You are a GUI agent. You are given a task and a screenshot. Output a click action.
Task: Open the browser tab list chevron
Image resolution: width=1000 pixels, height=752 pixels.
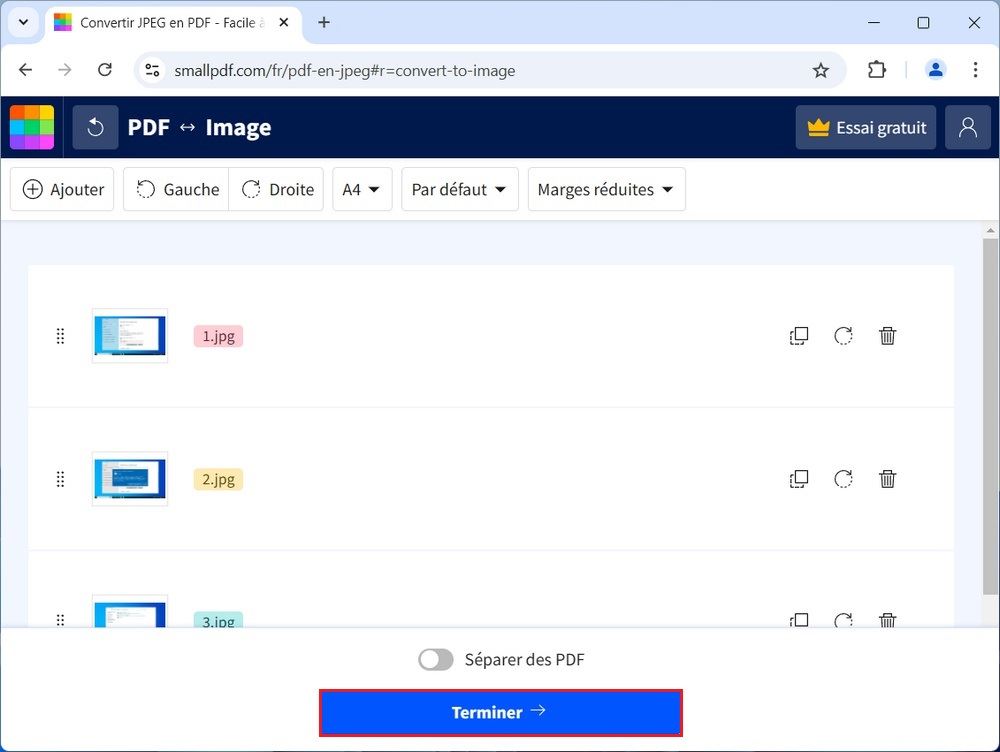(x=22, y=22)
